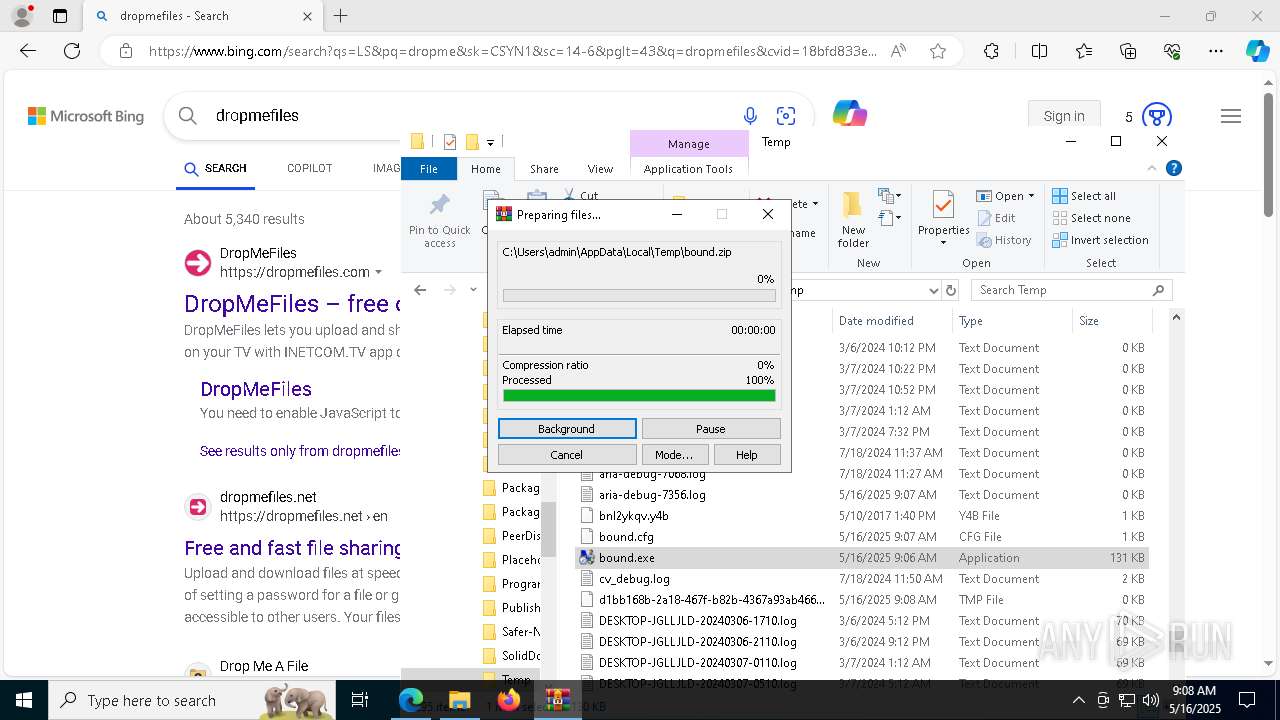The height and width of the screenshot is (720, 1280).
Task: Expand the Properties dropdown arrow
Action: coord(943,242)
